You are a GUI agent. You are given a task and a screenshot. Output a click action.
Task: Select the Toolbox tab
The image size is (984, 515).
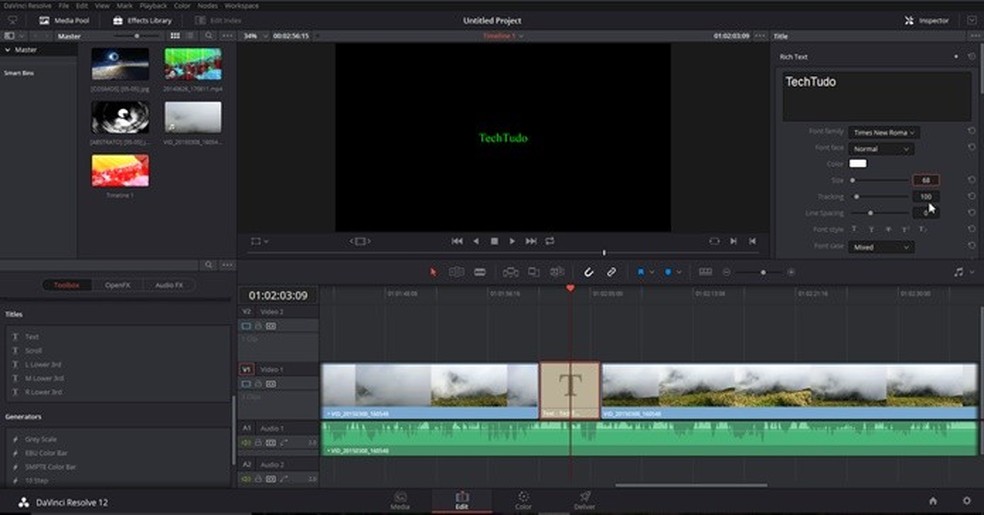tap(67, 285)
